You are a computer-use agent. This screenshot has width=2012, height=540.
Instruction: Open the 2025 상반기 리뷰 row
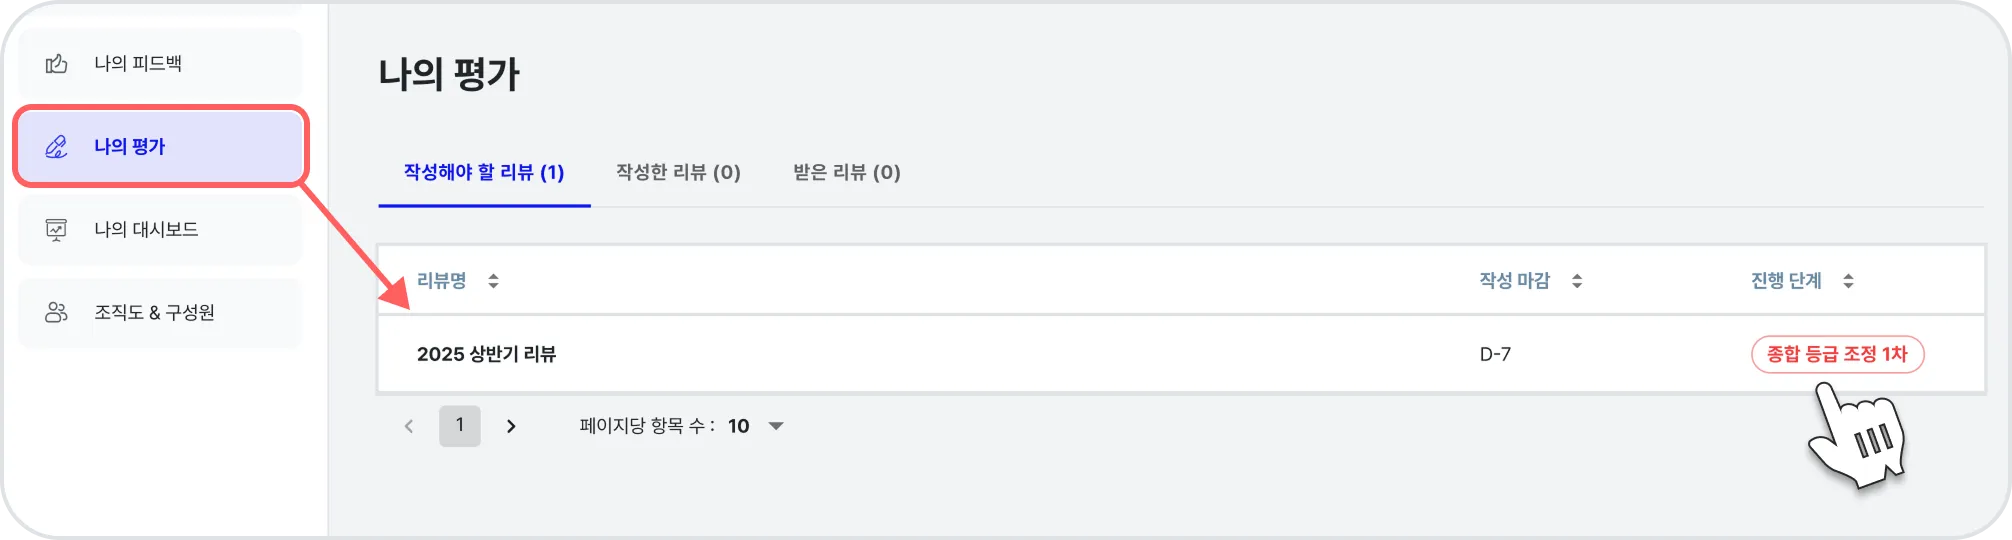point(1181,354)
